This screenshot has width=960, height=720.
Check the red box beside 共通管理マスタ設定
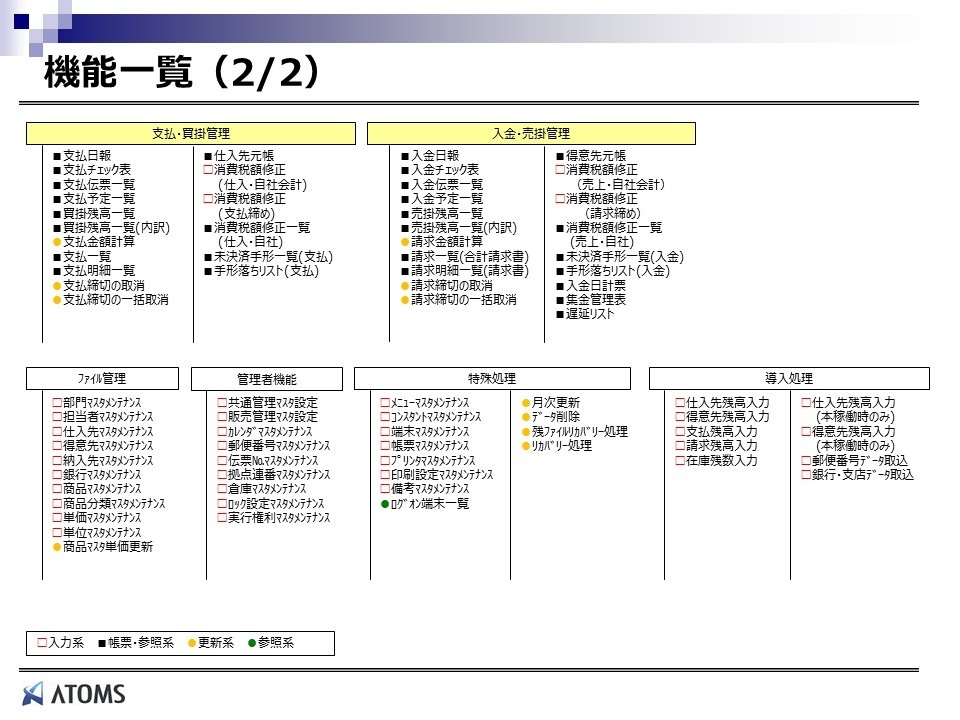pos(221,403)
